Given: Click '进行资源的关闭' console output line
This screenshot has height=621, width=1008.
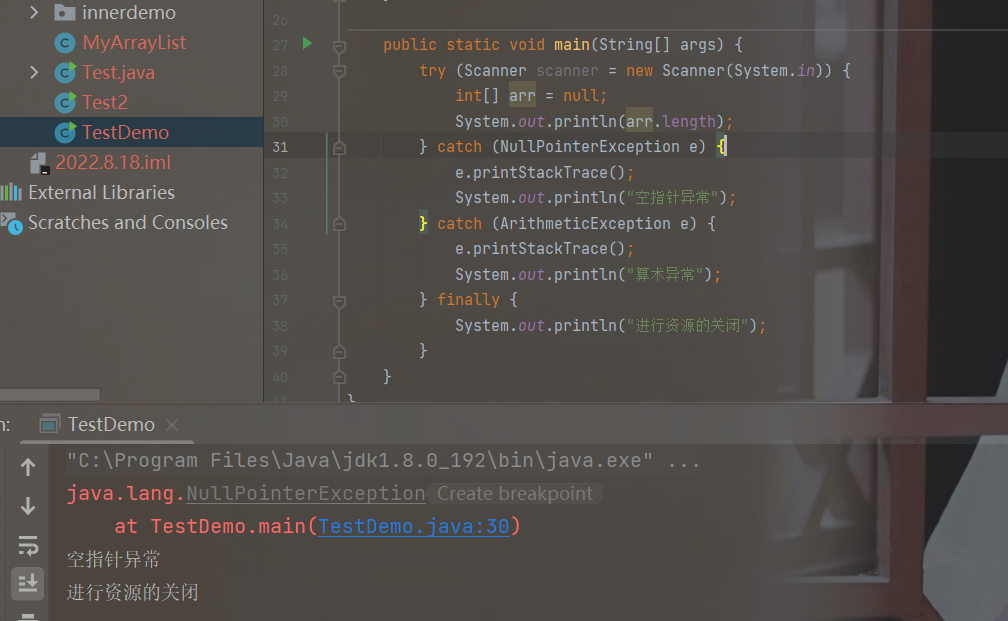Looking at the screenshot, I should [x=132, y=592].
